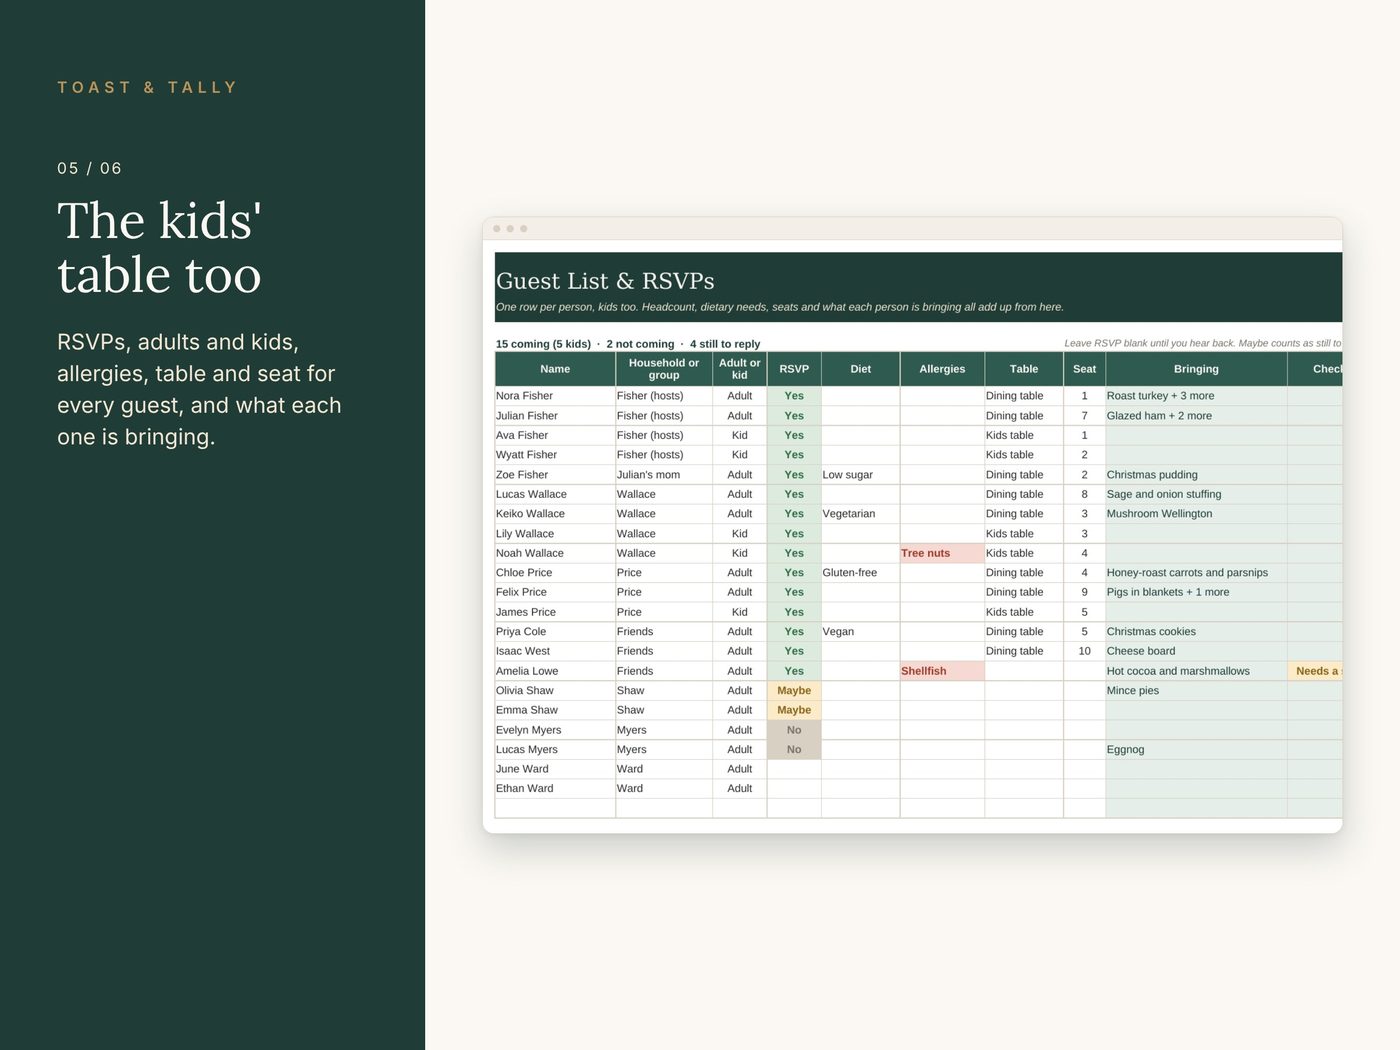Select the 'Cheese board' cell
This screenshot has width=1400, height=1050.
coord(1196,651)
